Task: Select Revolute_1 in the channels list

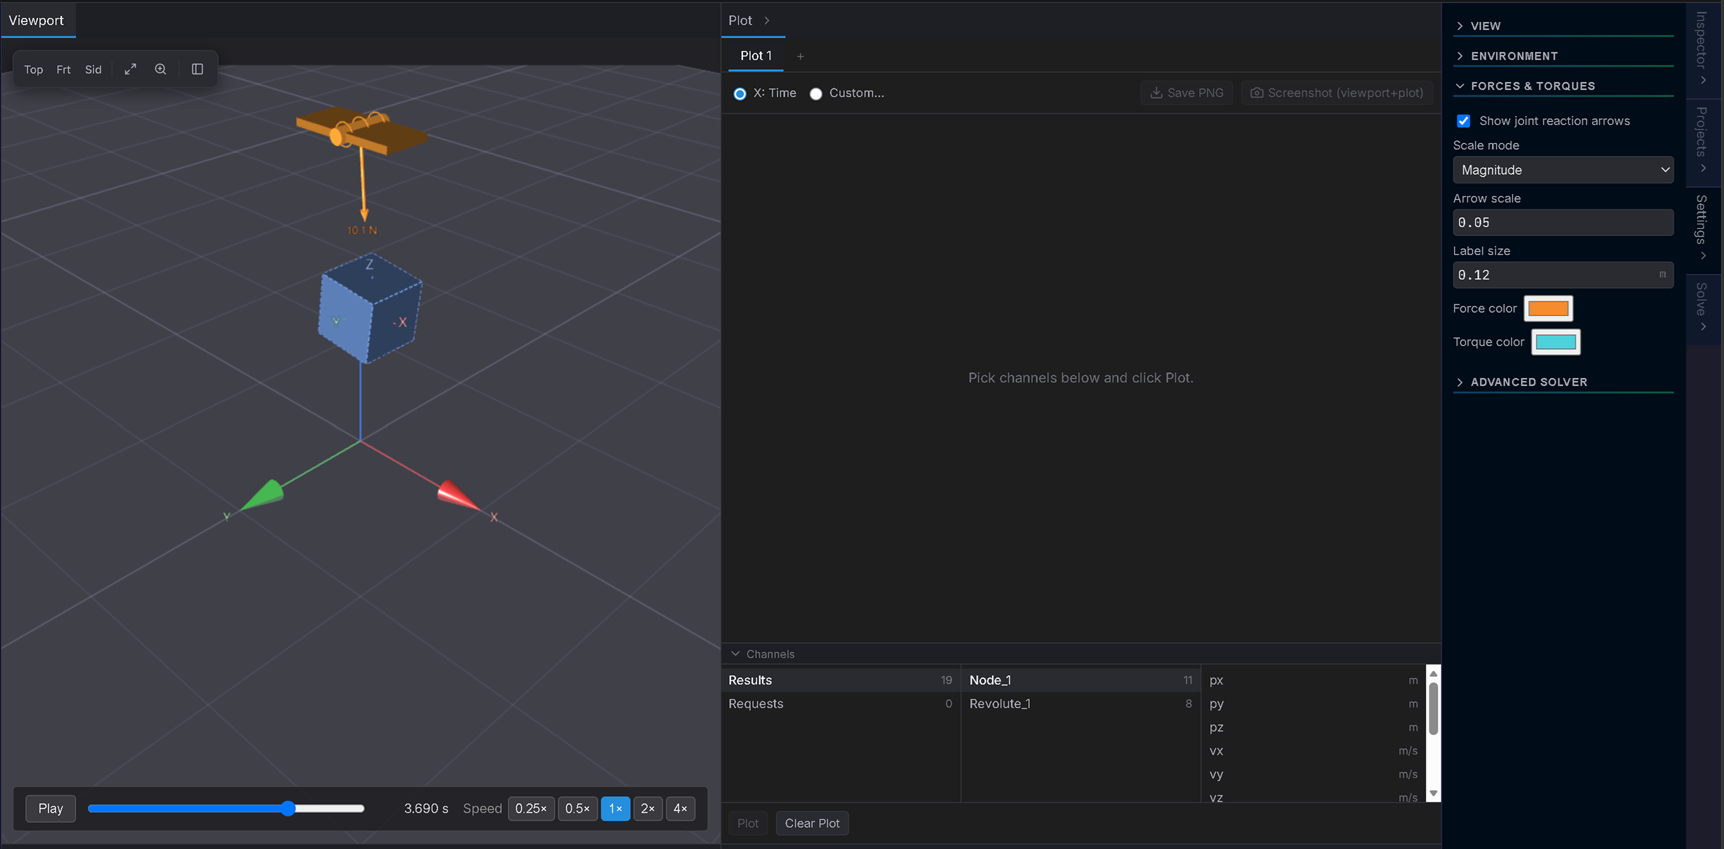Action: coord(1081,704)
